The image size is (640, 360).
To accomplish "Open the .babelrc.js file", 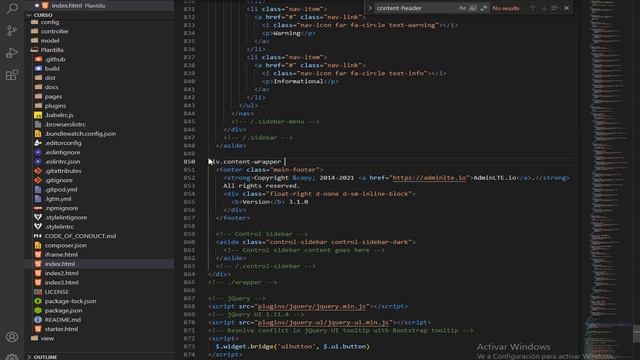I will [x=59, y=115].
